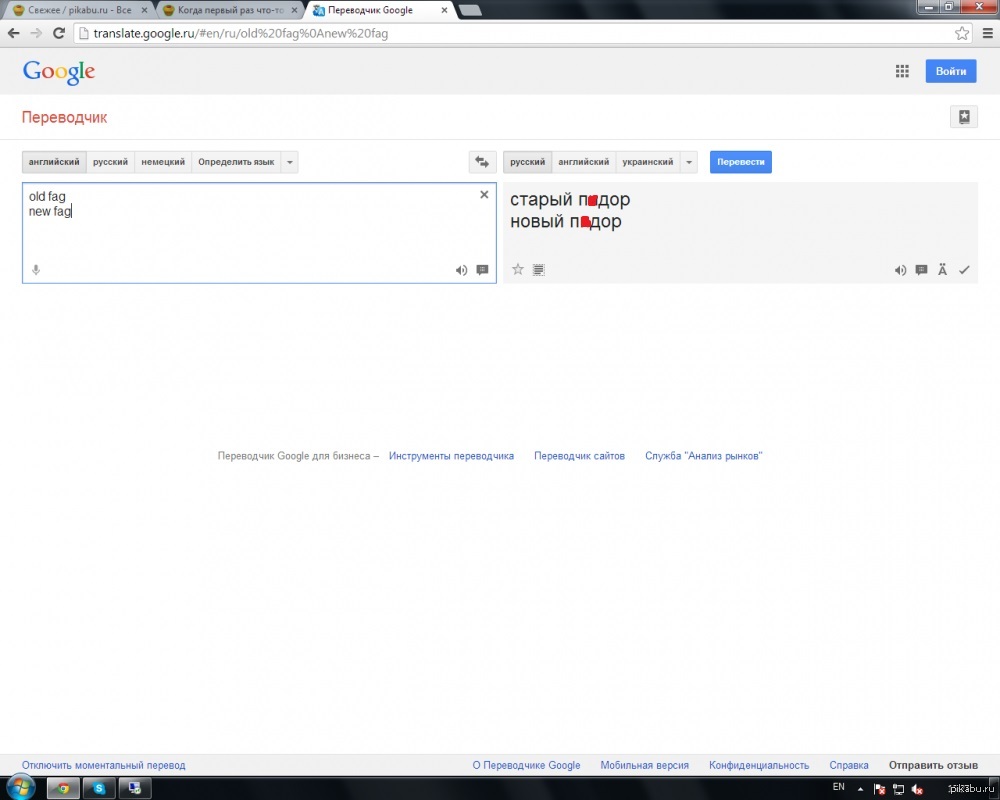Click the browser back arrow
Screen dimensions: 1000x800
pyautogui.click(x=13, y=33)
